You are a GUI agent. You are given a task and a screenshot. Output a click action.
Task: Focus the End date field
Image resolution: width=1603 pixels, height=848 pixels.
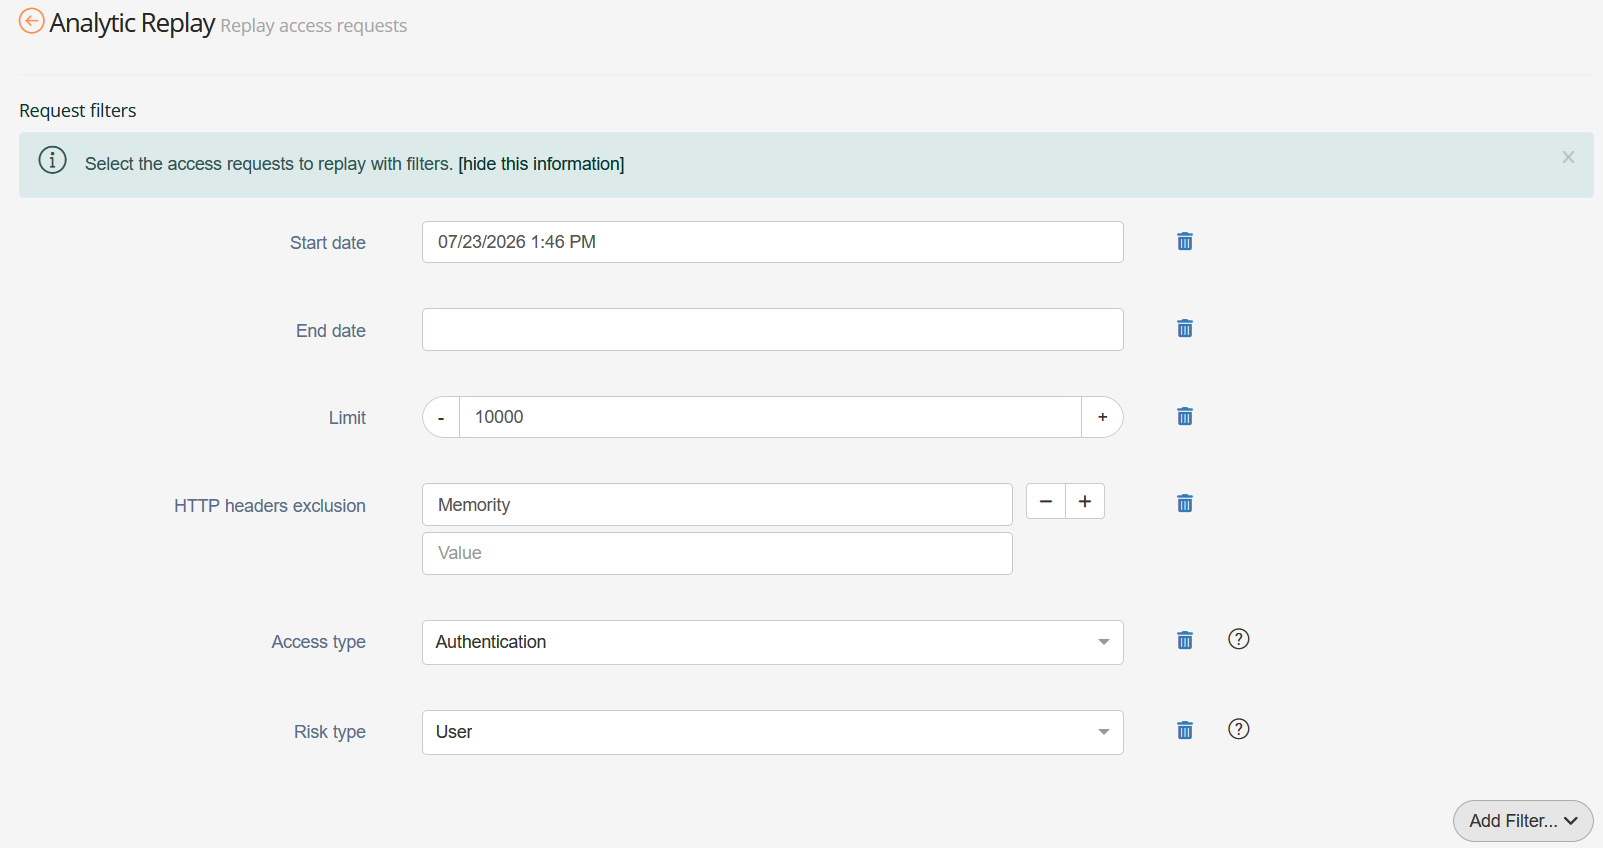tap(773, 329)
